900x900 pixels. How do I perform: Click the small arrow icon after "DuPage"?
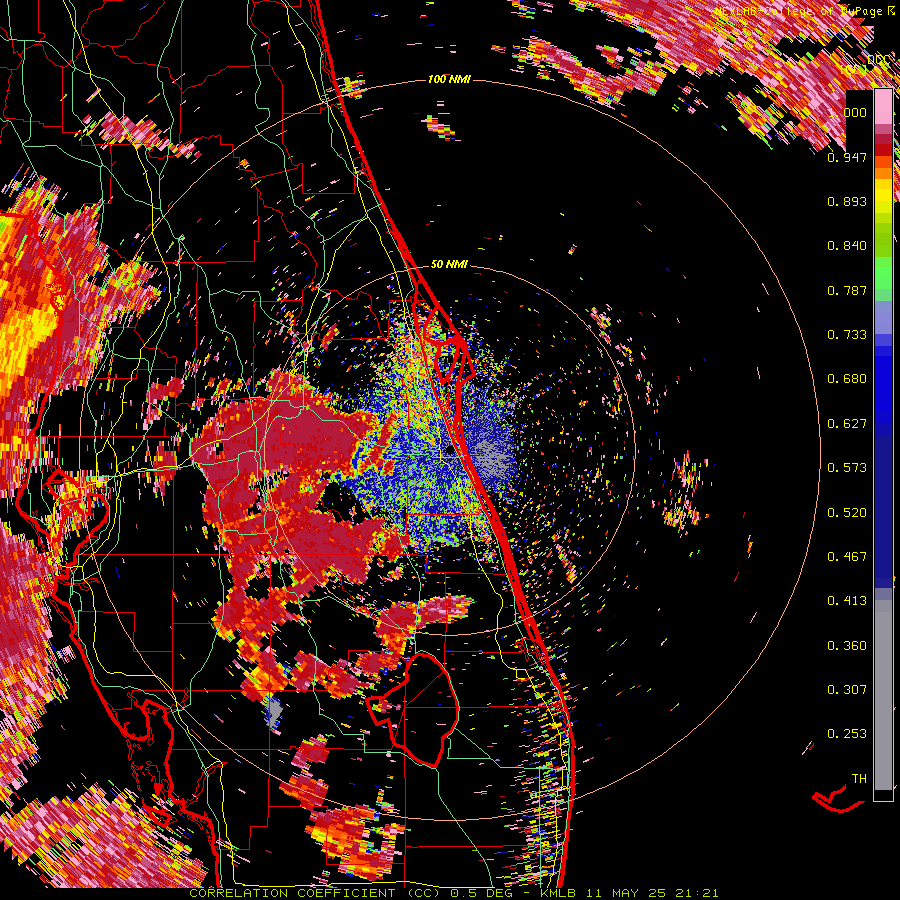click(891, 11)
